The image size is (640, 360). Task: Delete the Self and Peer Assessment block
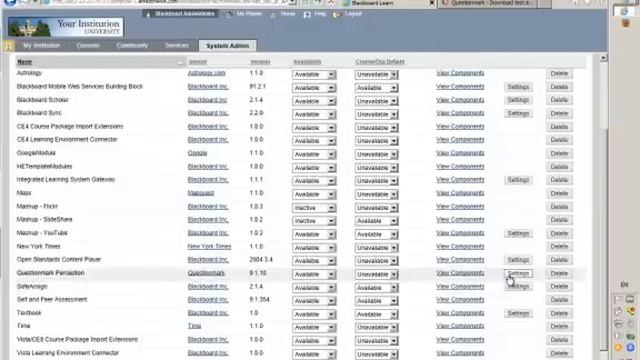pyautogui.click(x=559, y=300)
